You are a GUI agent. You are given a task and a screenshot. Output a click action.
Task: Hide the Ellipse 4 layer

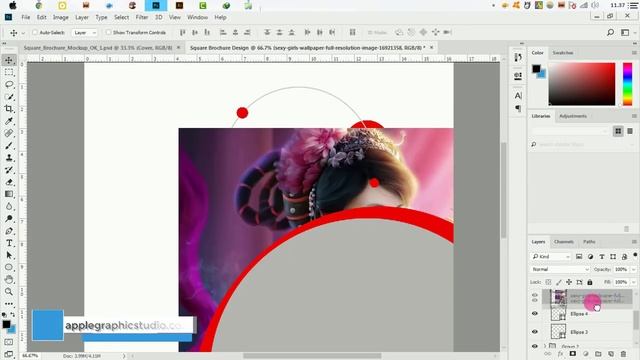click(535, 313)
